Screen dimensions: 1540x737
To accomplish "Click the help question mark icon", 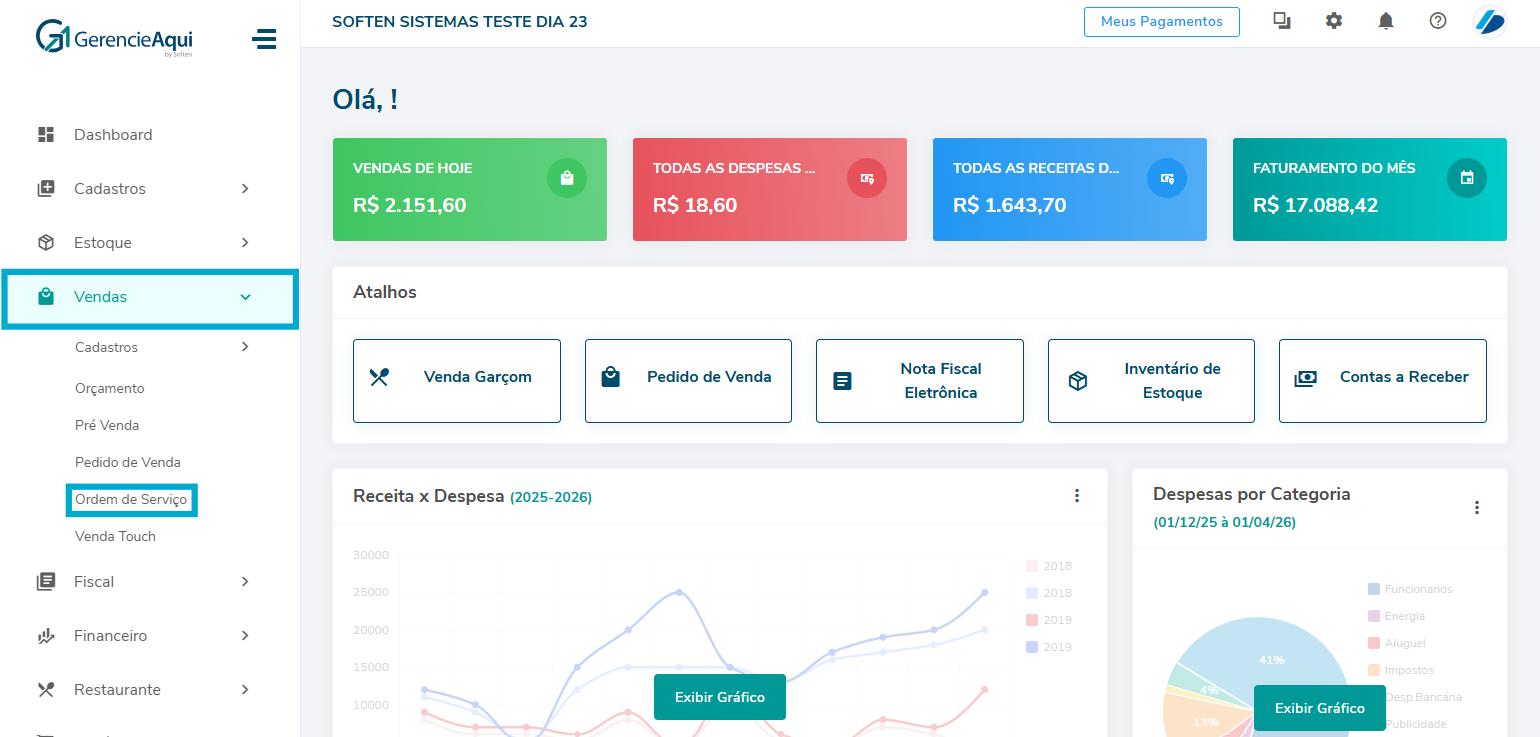I will click(x=1437, y=21).
